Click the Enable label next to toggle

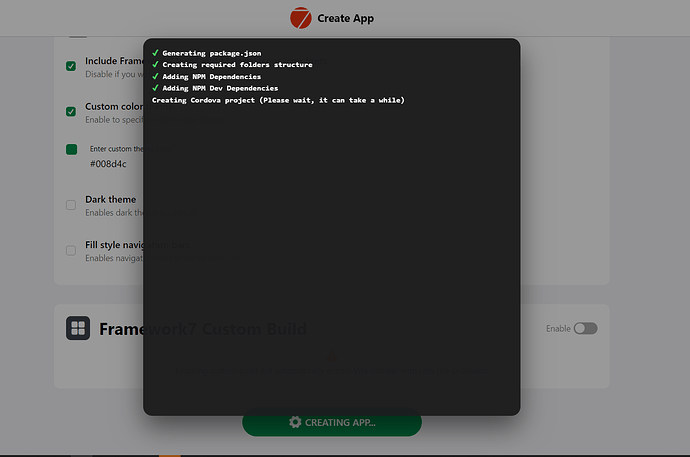coord(558,329)
